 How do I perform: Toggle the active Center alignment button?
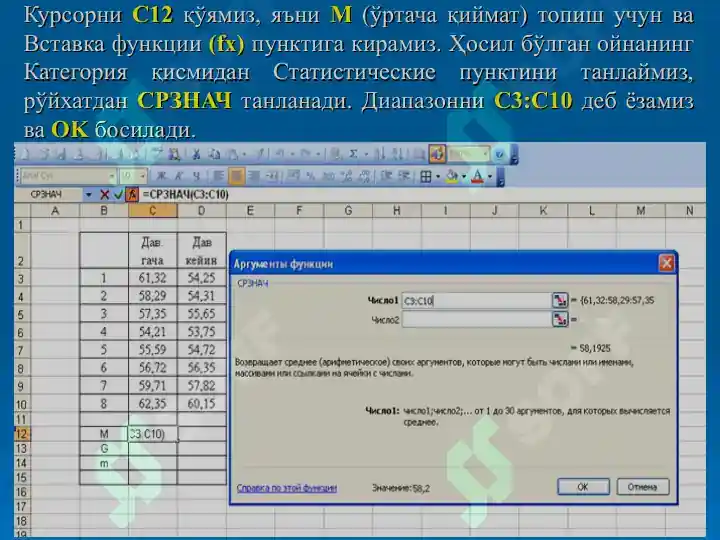click(236, 176)
